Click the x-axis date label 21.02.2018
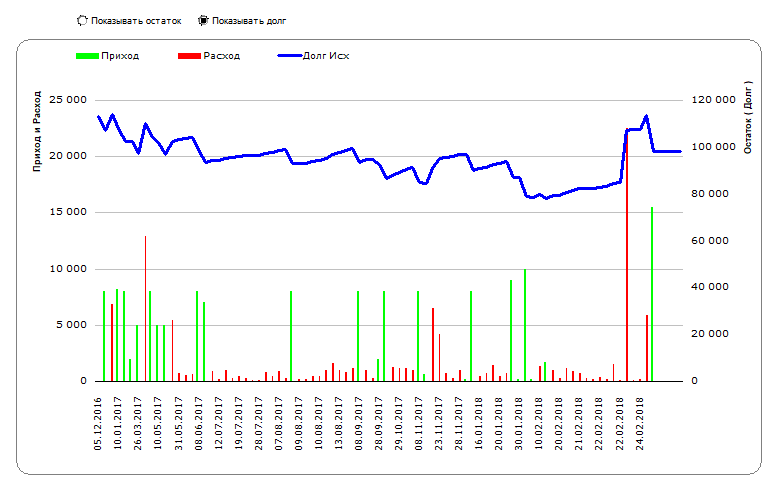 coord(579,424)
